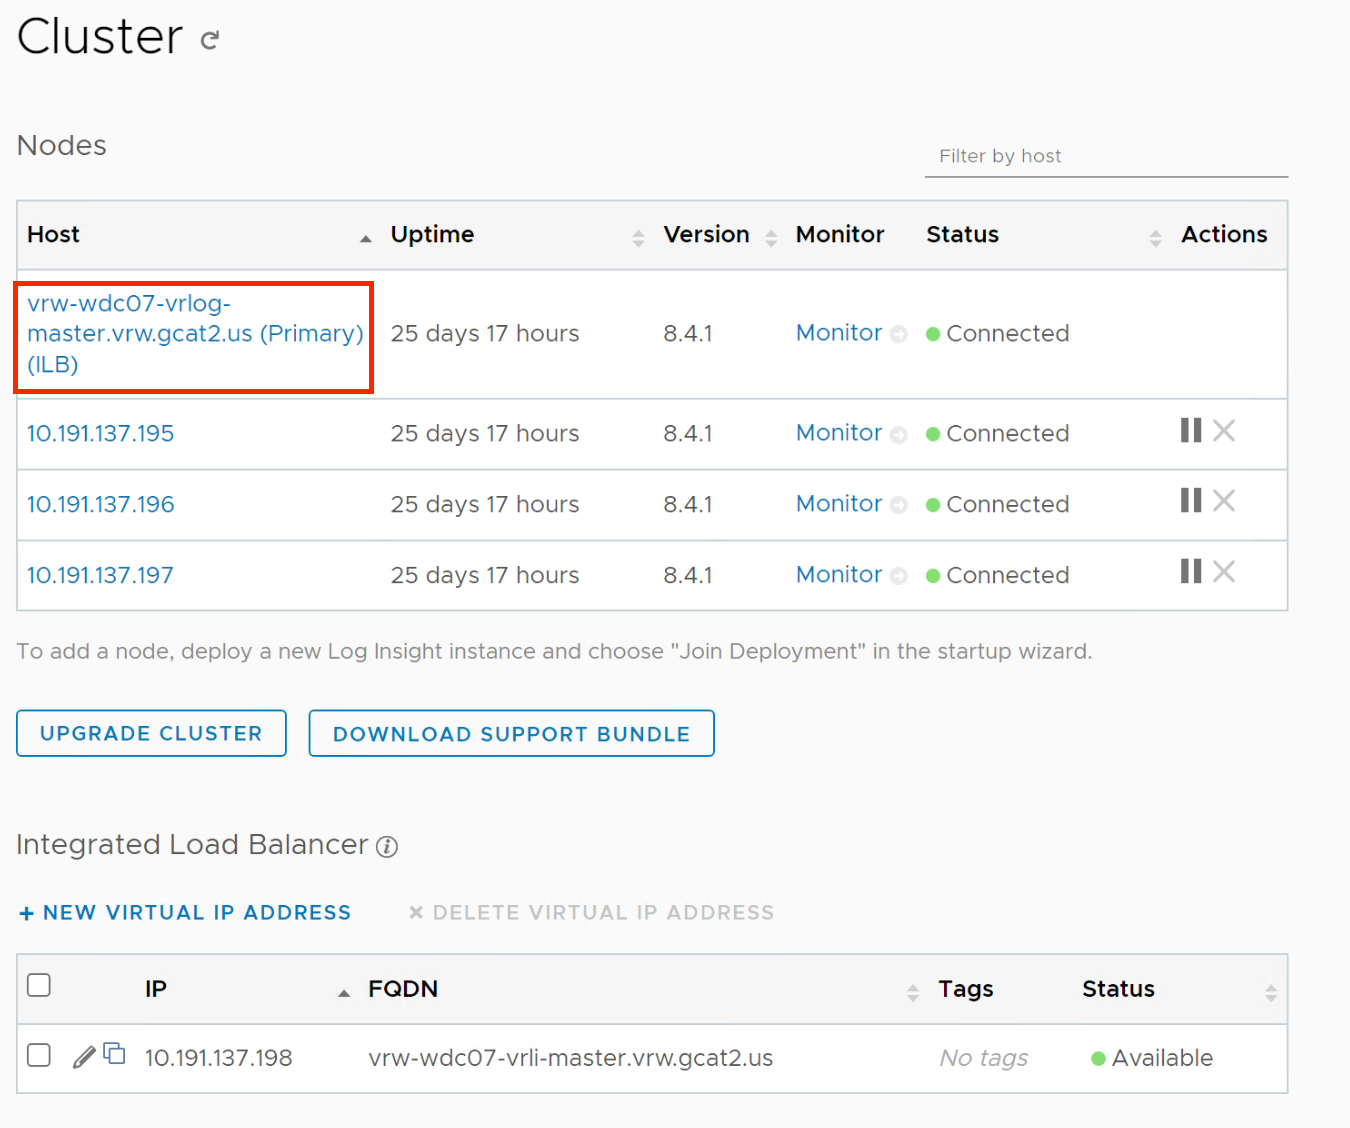This screenshot has width=1350, height=1128.
Task: Sort nodes by Version column
Action: (x=771, y=237)
